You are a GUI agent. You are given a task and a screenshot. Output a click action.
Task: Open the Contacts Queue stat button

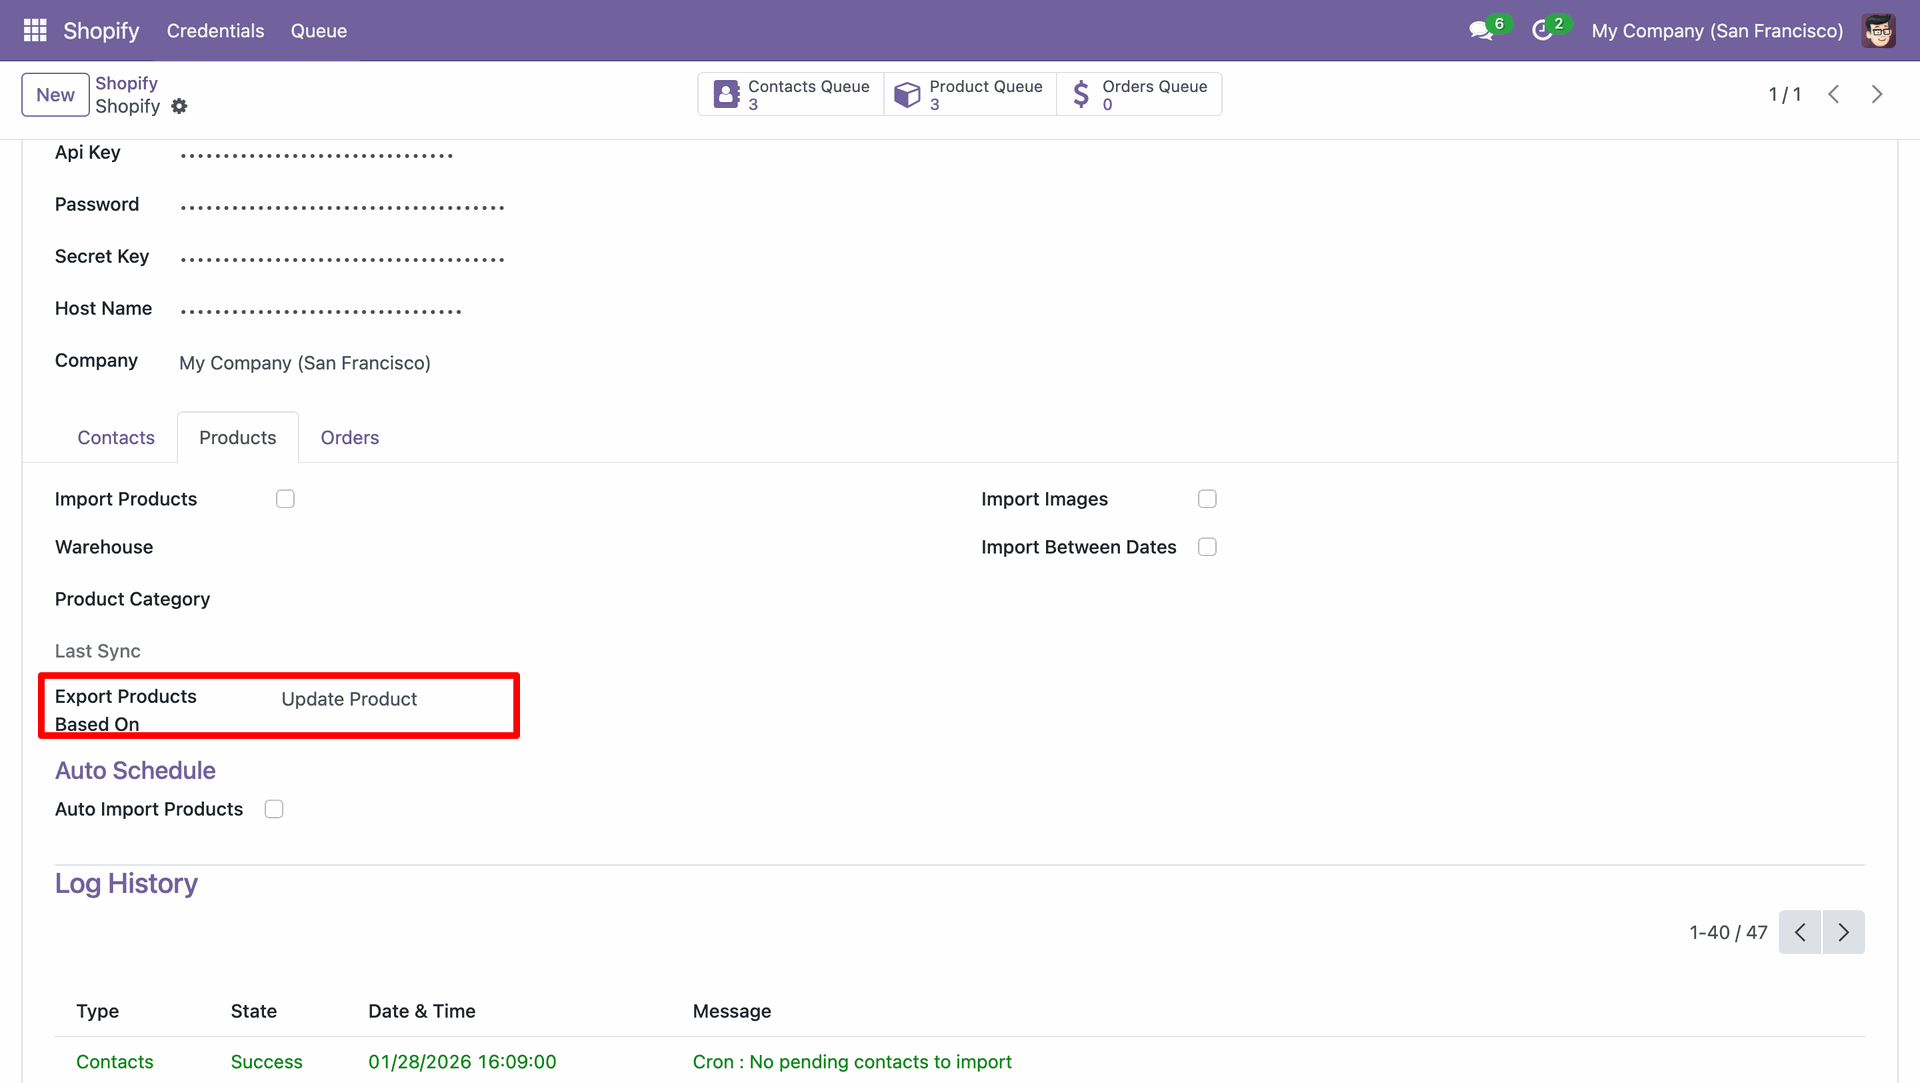[791, 95]
